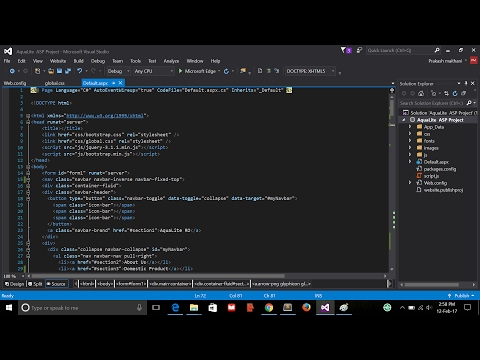The height and width of the screenshot is (360, 480).
Task: Open DOCTYPE: XHTML5 dropdown
Action: (x=310, y=71)
